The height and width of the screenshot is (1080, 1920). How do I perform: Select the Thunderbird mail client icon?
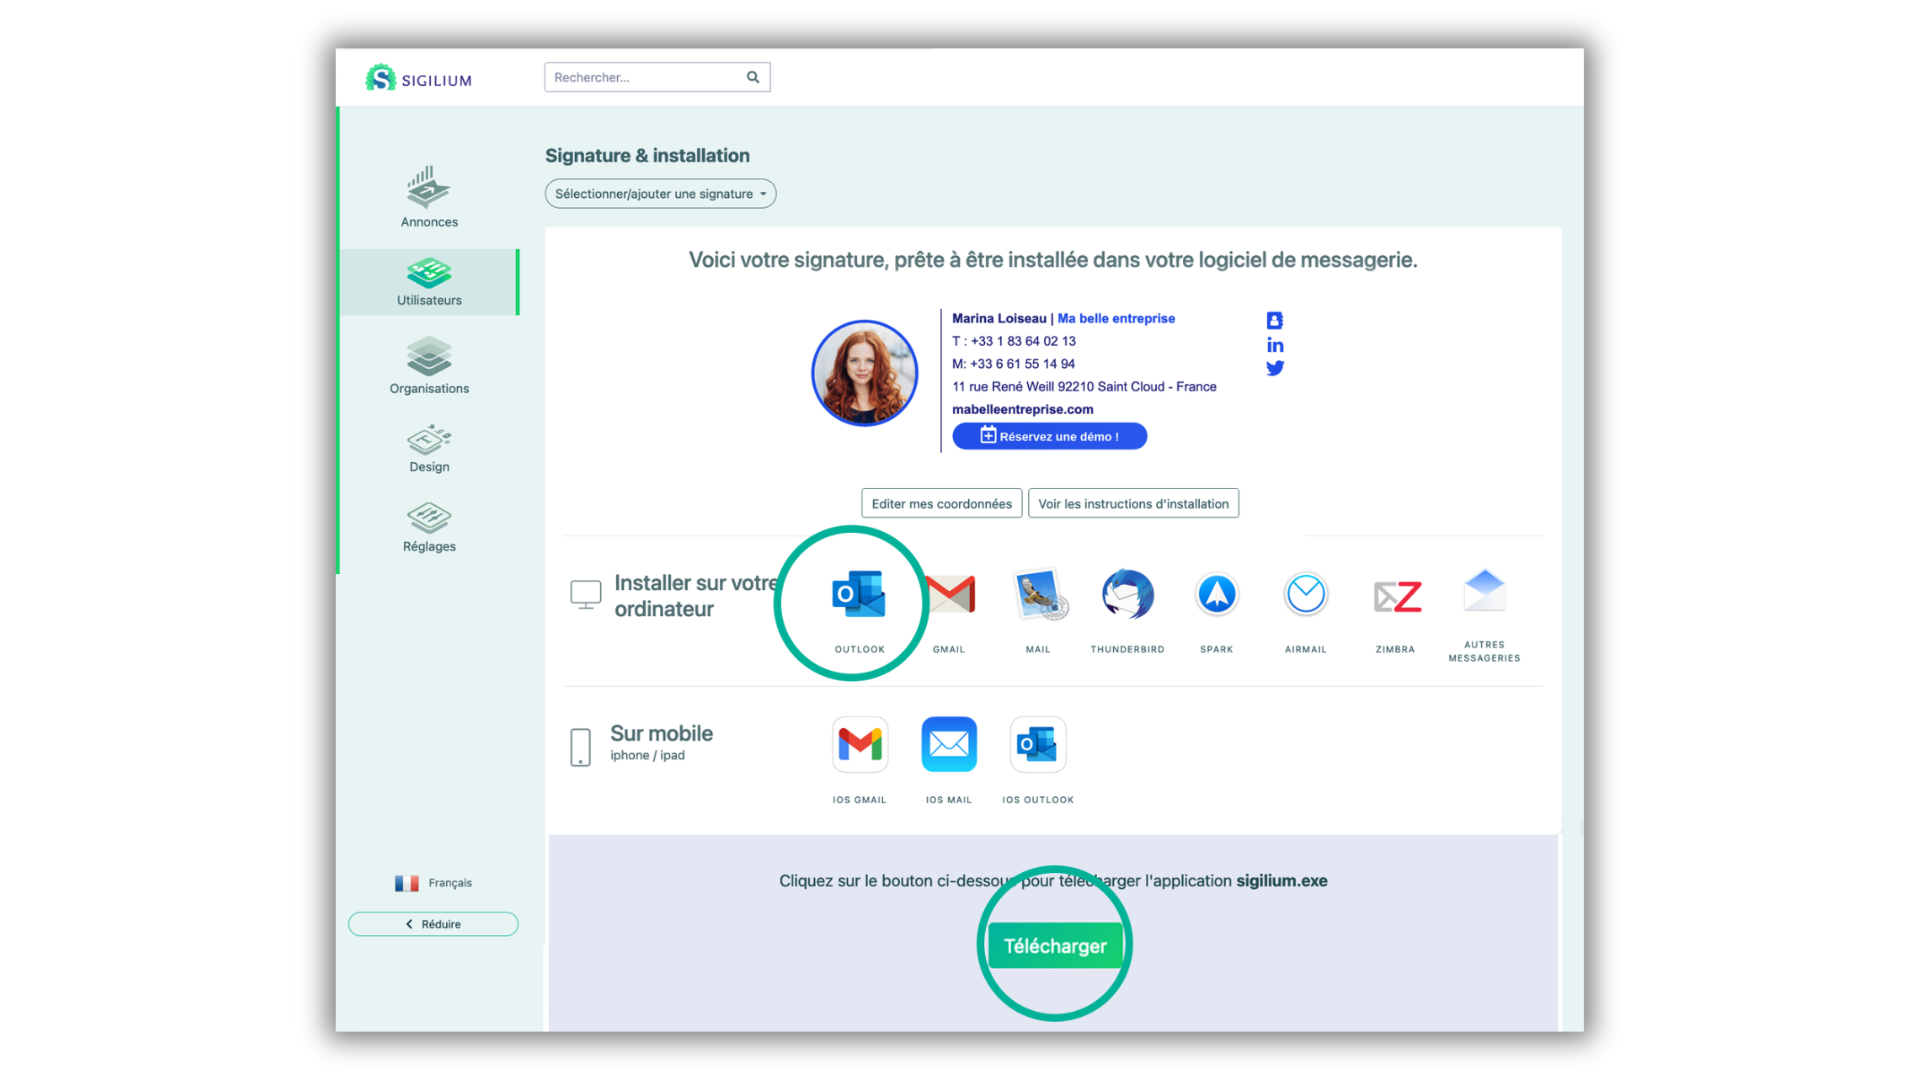pyautogui.click(x=1127, y=595)
